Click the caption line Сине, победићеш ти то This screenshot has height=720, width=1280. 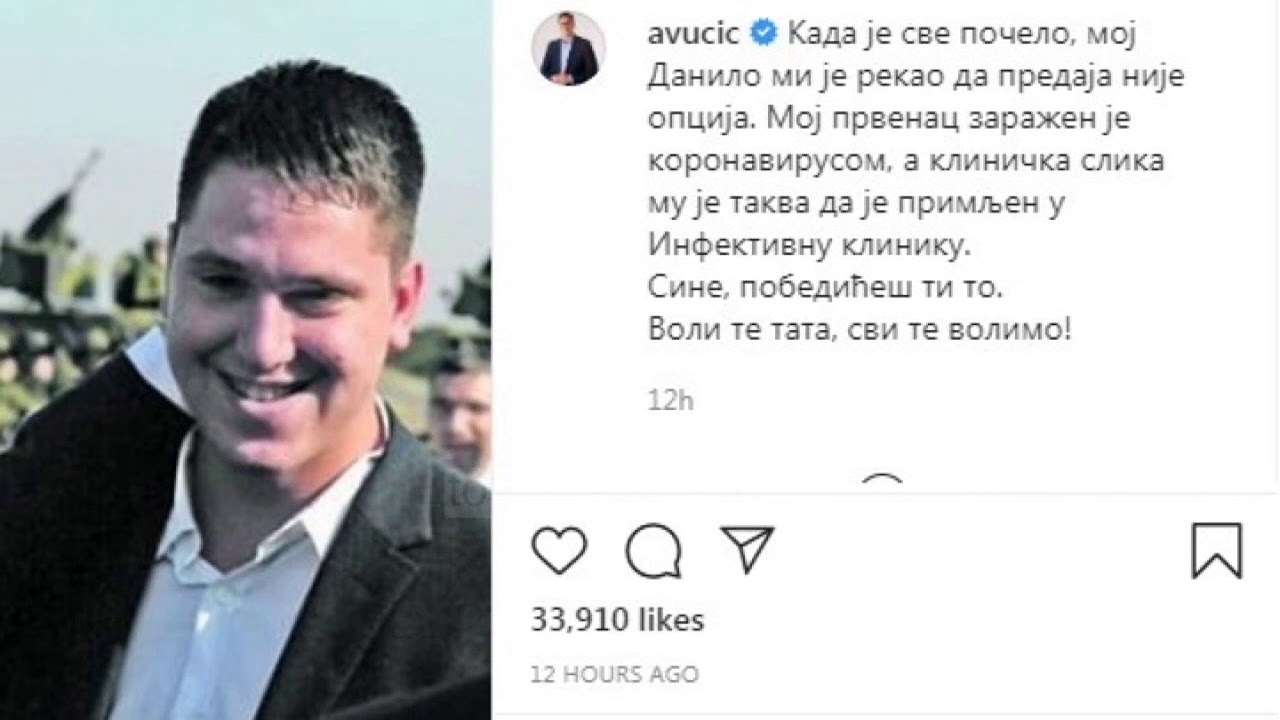[825, 288]
